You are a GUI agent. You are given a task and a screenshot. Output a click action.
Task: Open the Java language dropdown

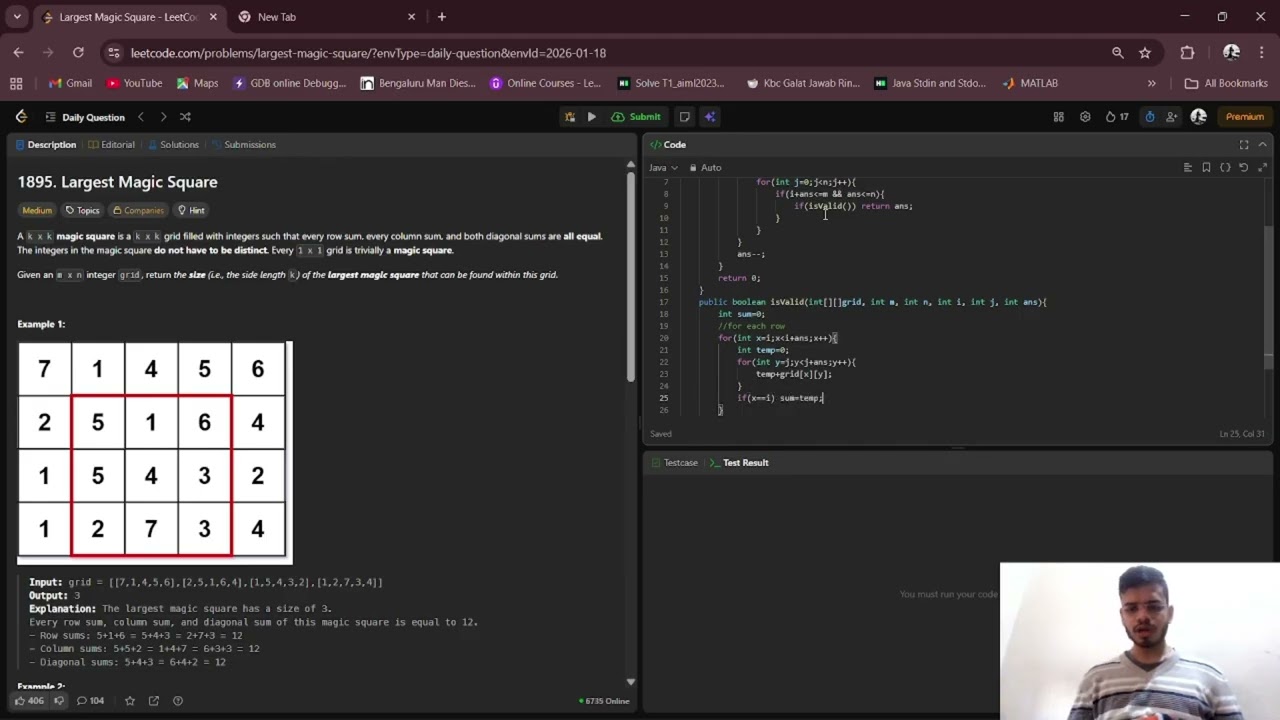pos(663,167)
